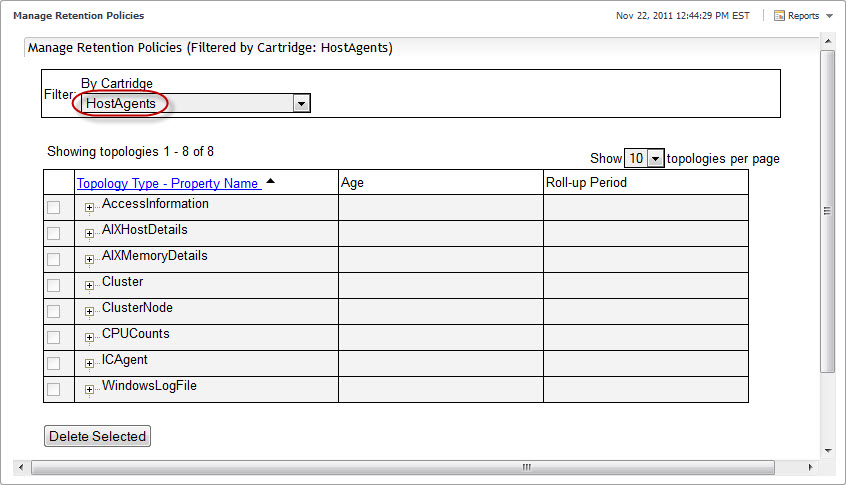Screen dimensions: 846x485
Task: Open the Reports menu
Action: coord(805,16)
